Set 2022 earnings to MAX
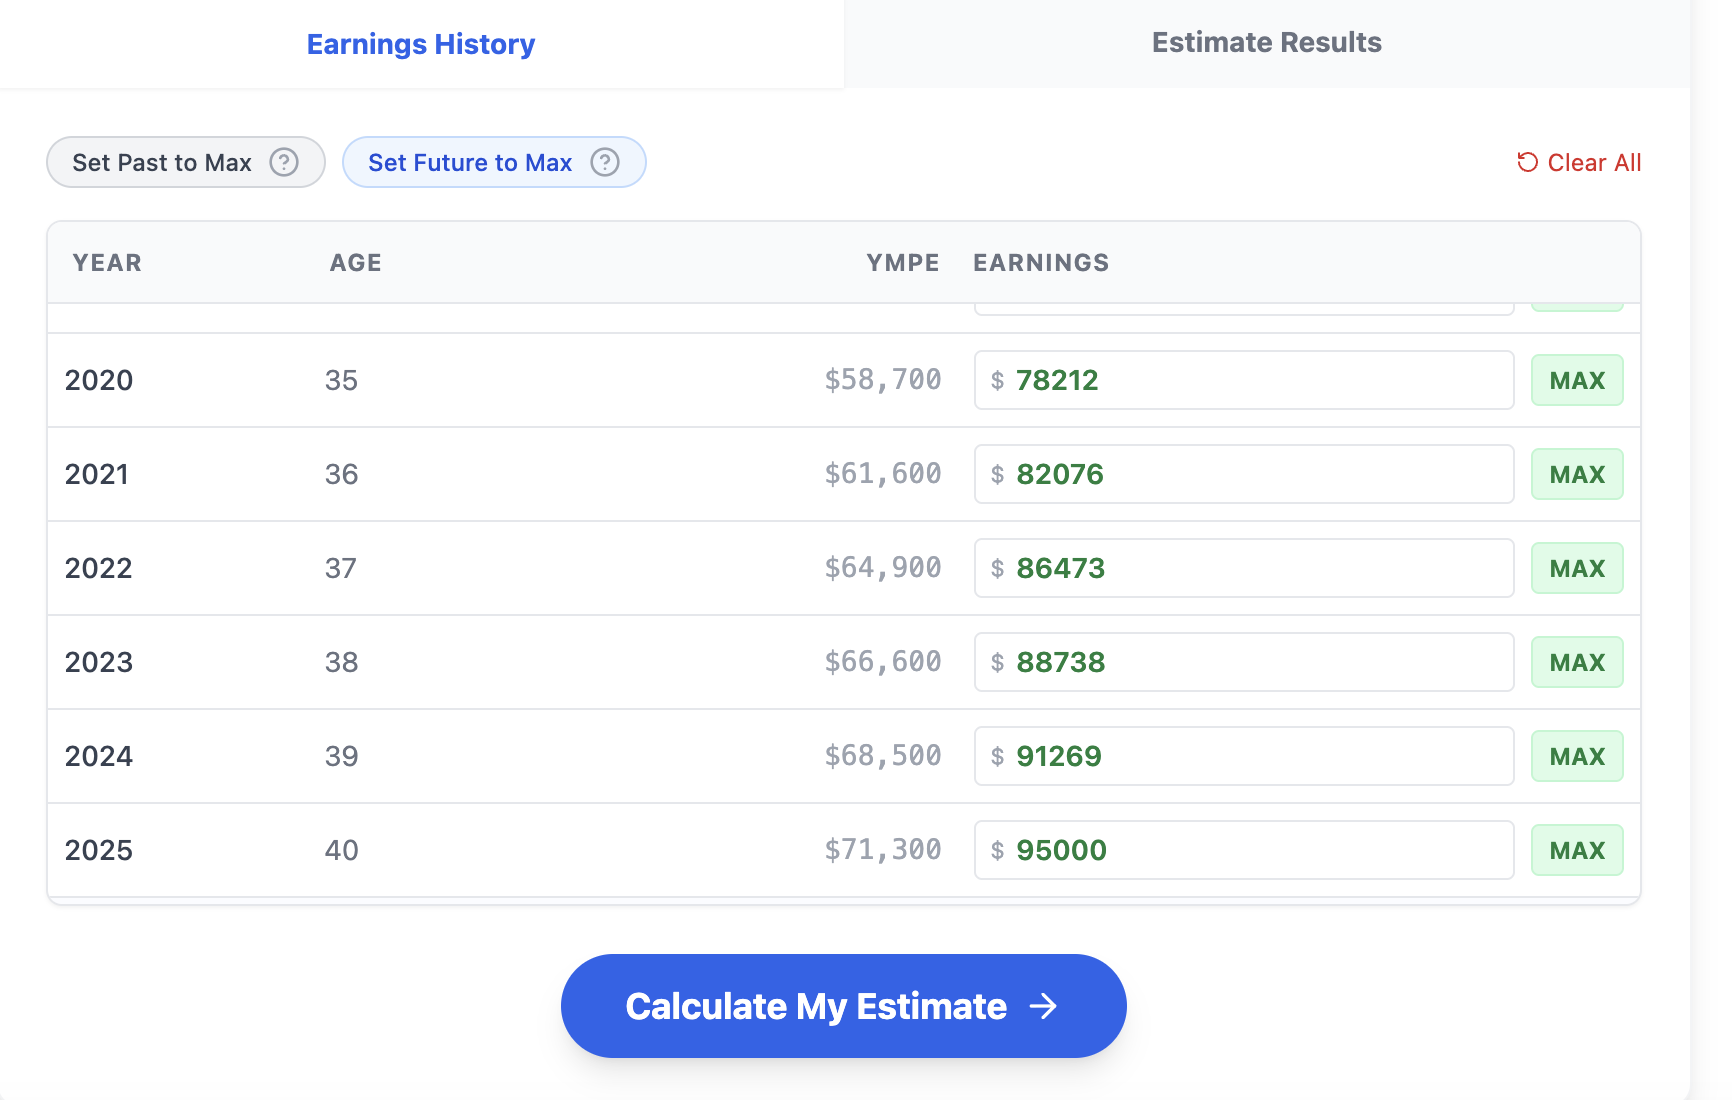 tap(1577, 568)
